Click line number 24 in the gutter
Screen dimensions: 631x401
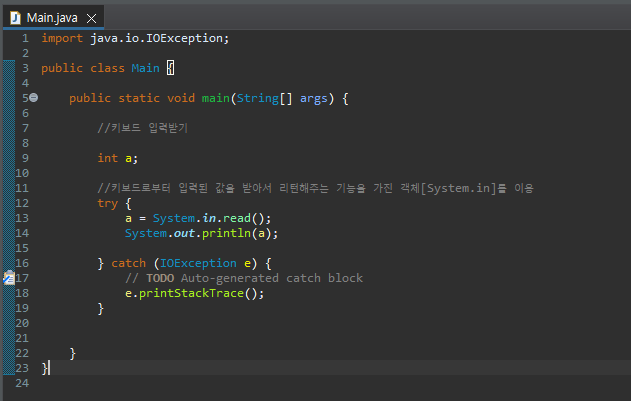pos(22,383)
